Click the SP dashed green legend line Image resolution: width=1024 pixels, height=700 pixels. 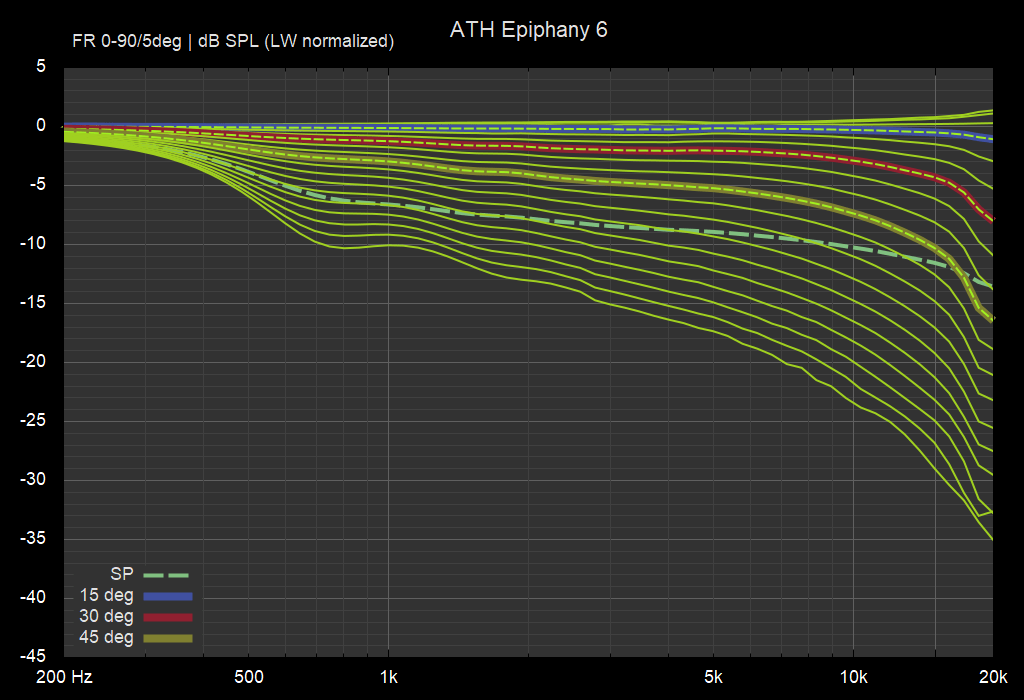(166, 575)
